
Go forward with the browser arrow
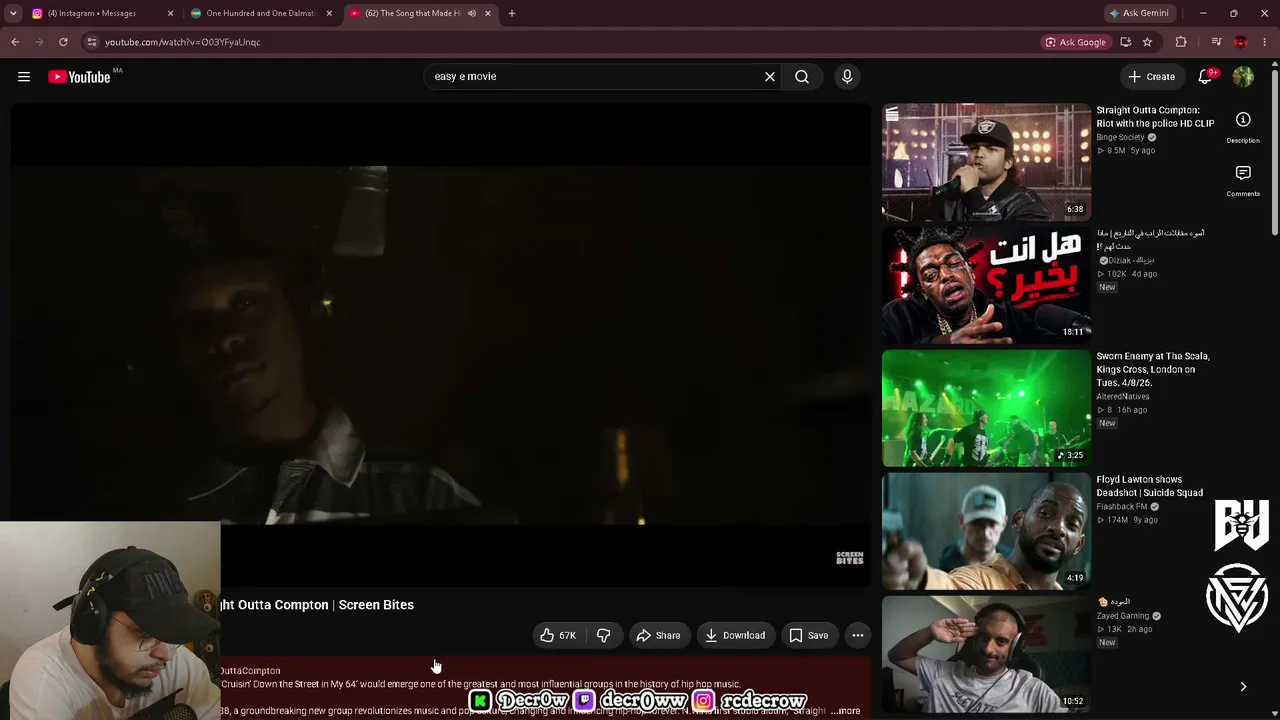point(39,42)
